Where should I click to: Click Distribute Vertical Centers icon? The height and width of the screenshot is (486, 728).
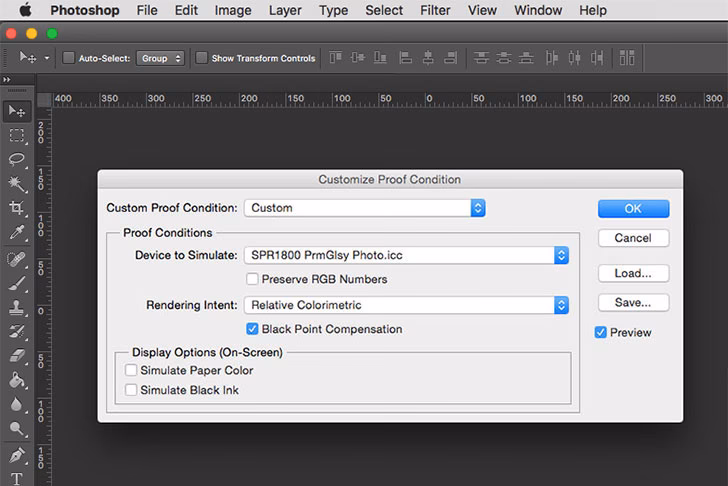tap(504, 58)
